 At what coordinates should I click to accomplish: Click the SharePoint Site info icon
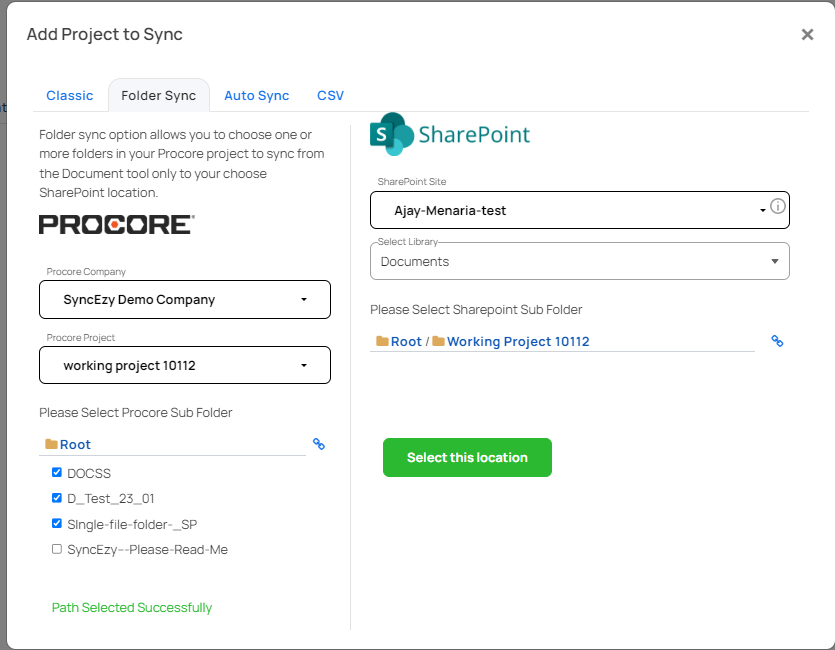[x=777, y=206]
